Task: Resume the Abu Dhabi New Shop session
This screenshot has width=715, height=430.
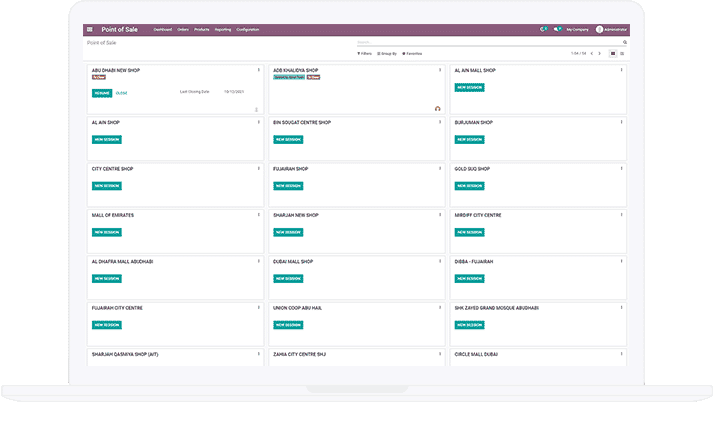Action: 101,93
